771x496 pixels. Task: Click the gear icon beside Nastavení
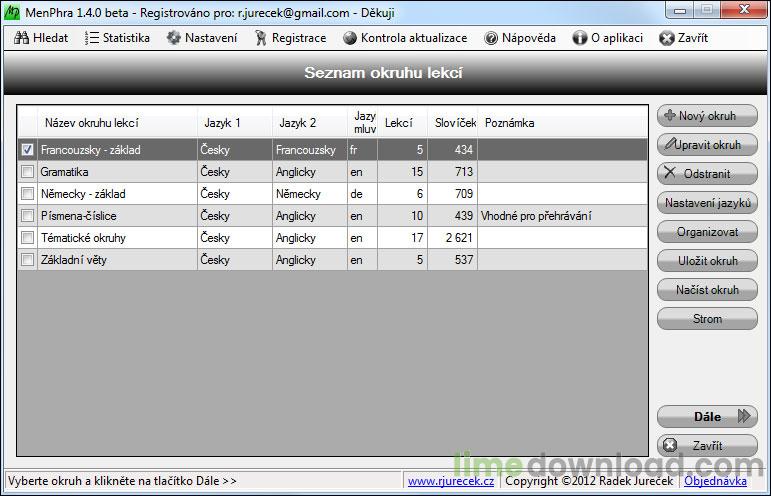(x=174, y=38)
